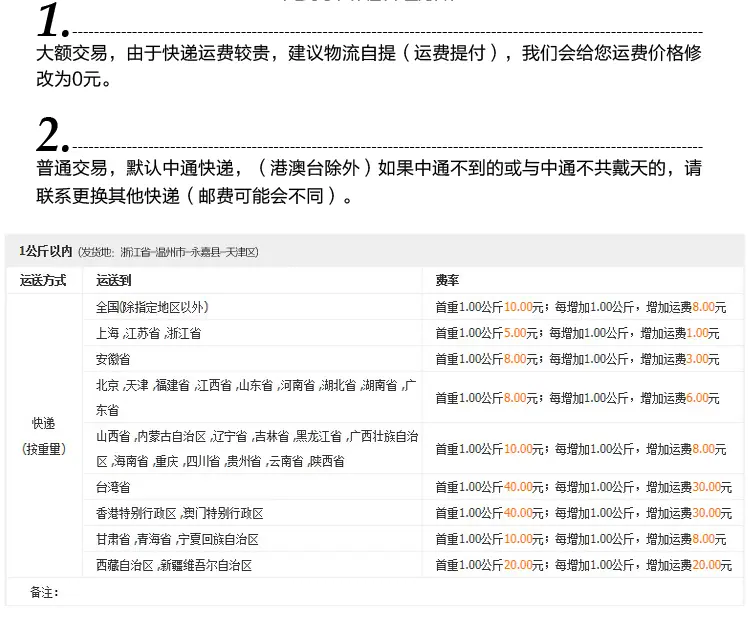Click the rate cell for 台湾省
750x644 pixels.
[583, 487]
